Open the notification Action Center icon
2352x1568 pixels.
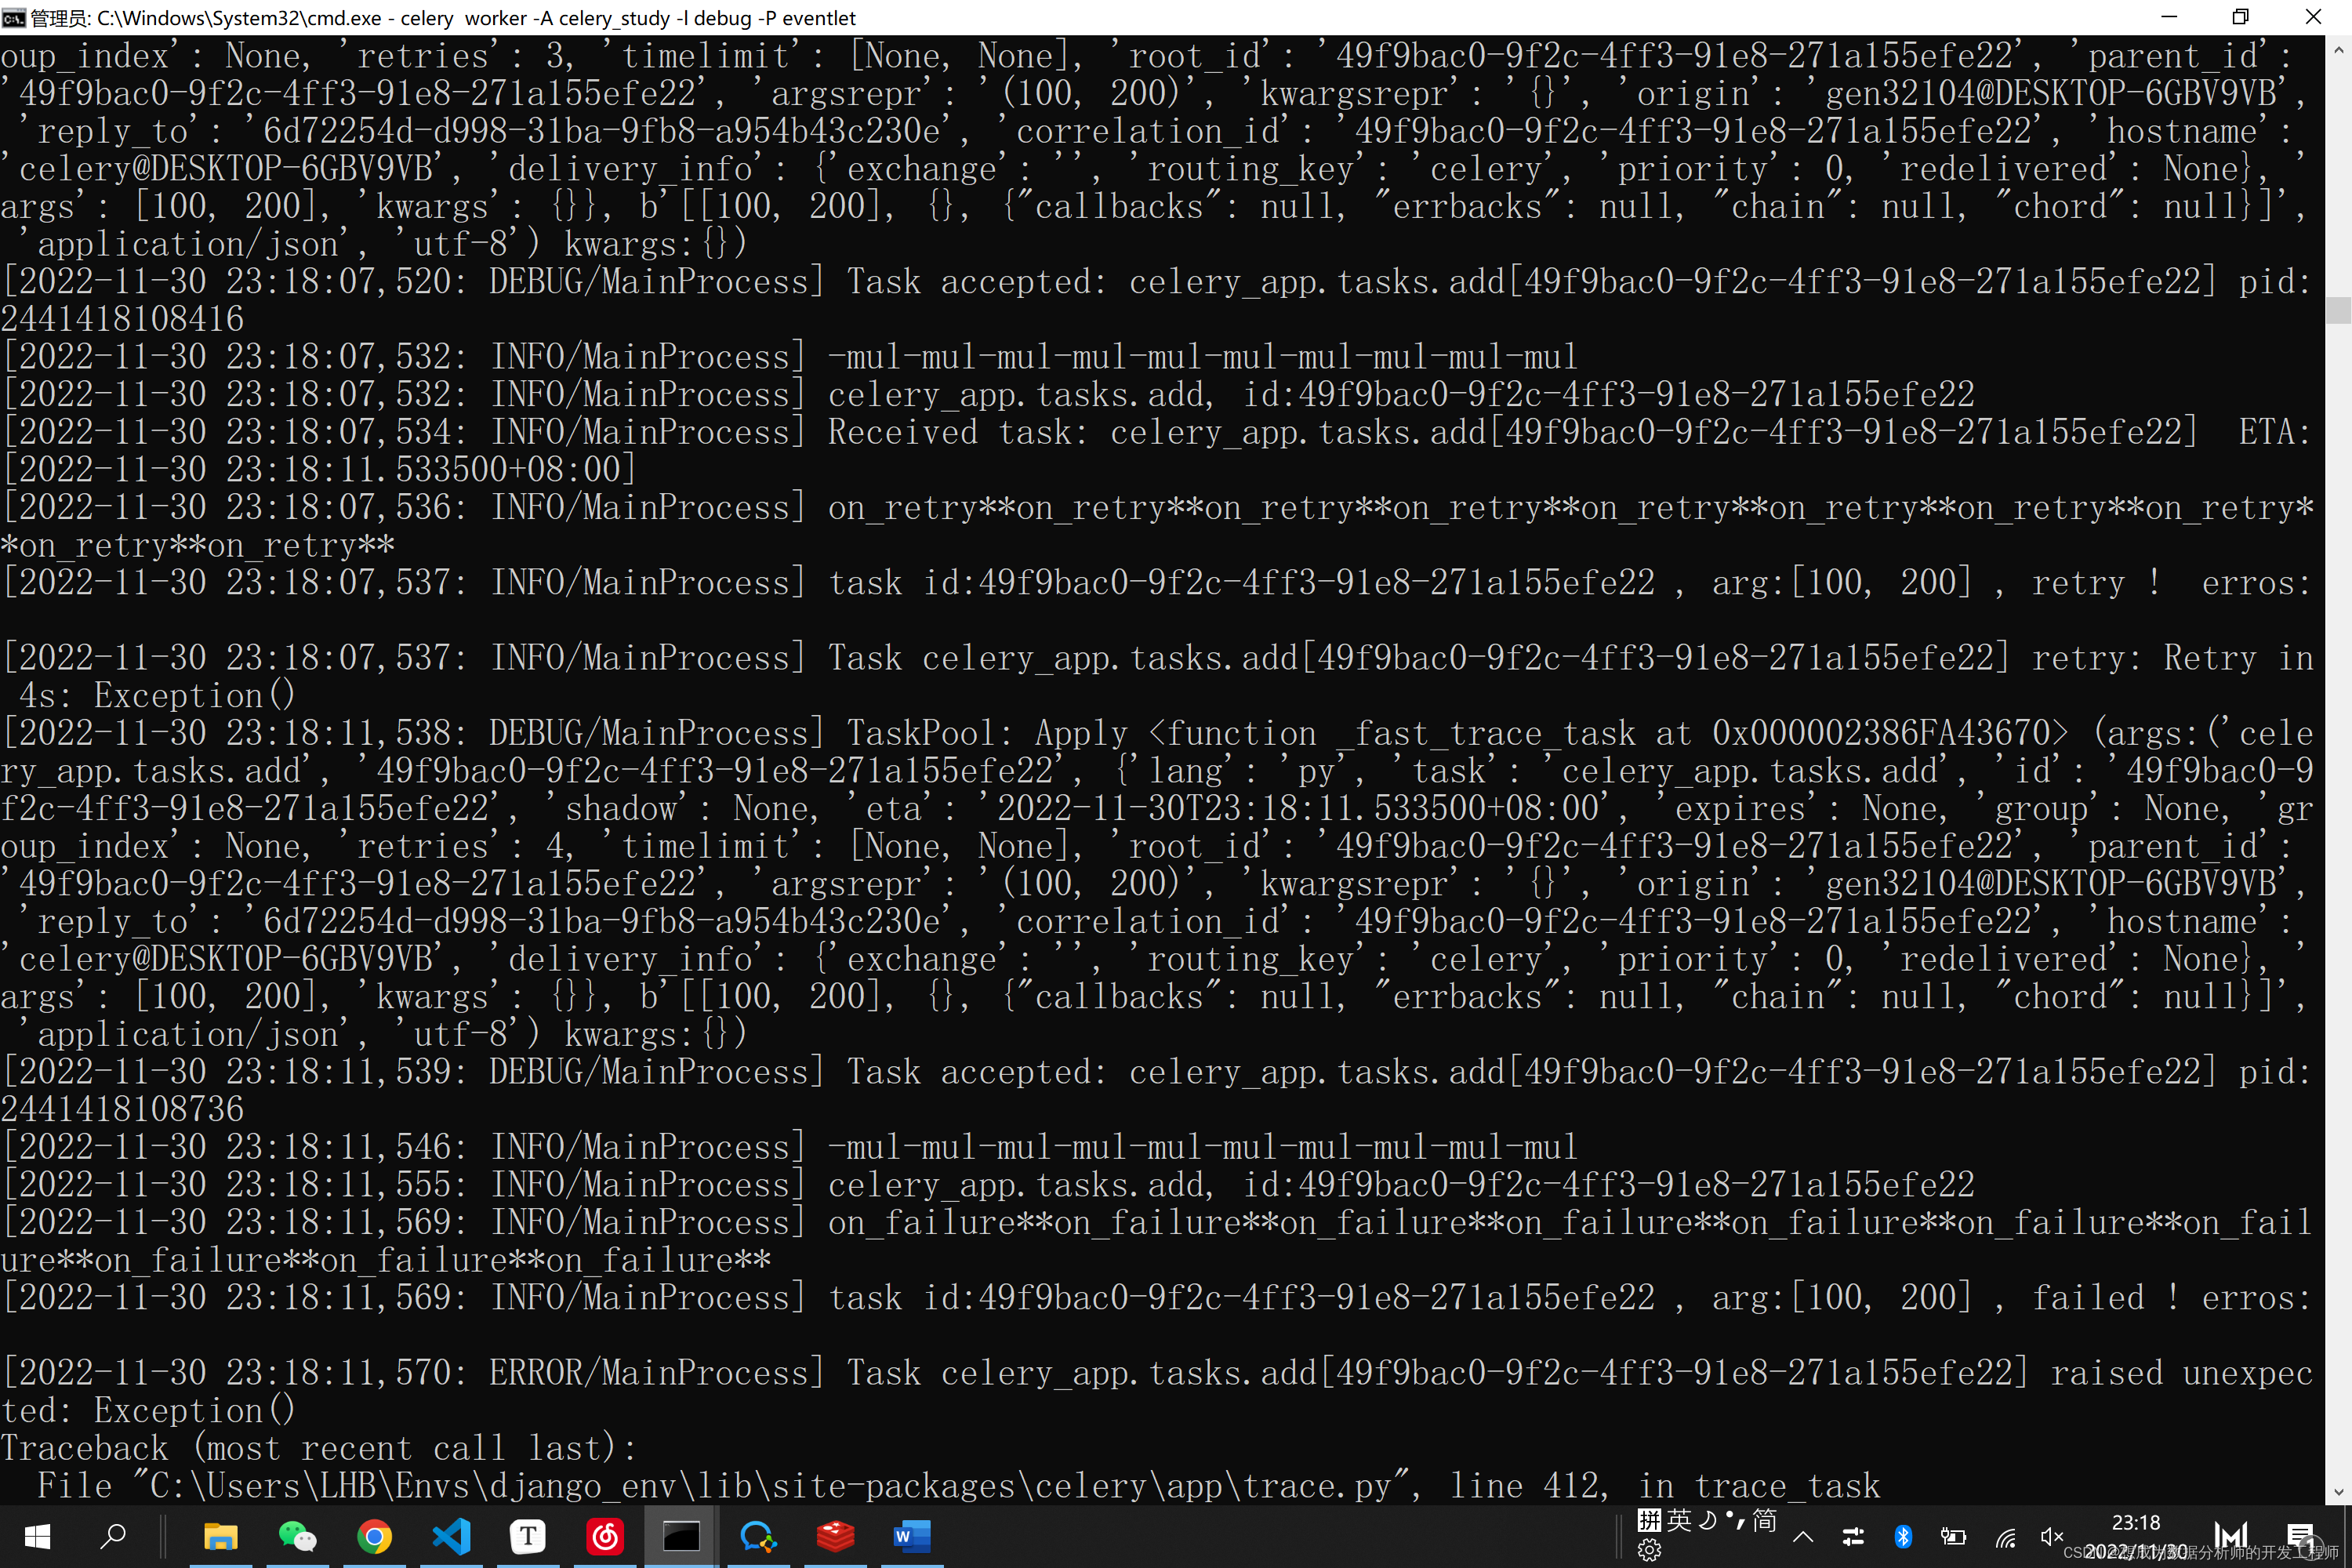coord(2300,1537)
